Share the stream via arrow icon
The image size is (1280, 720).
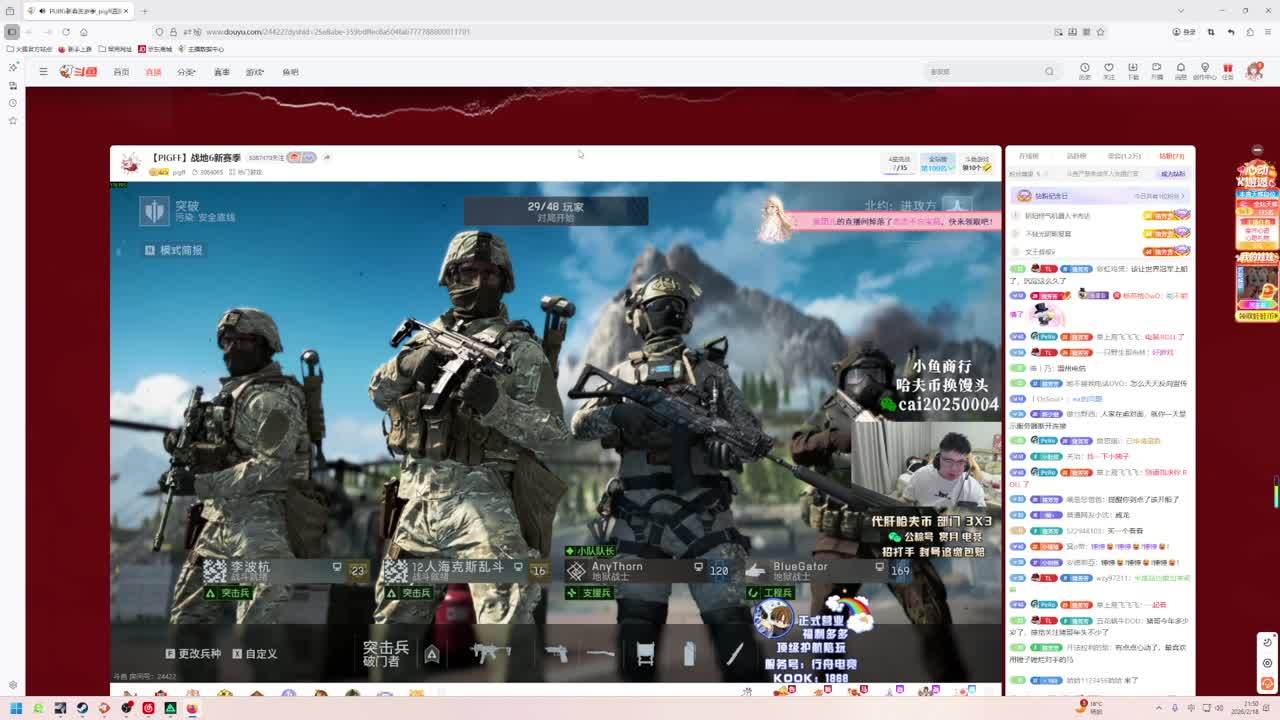click(327, 157)
